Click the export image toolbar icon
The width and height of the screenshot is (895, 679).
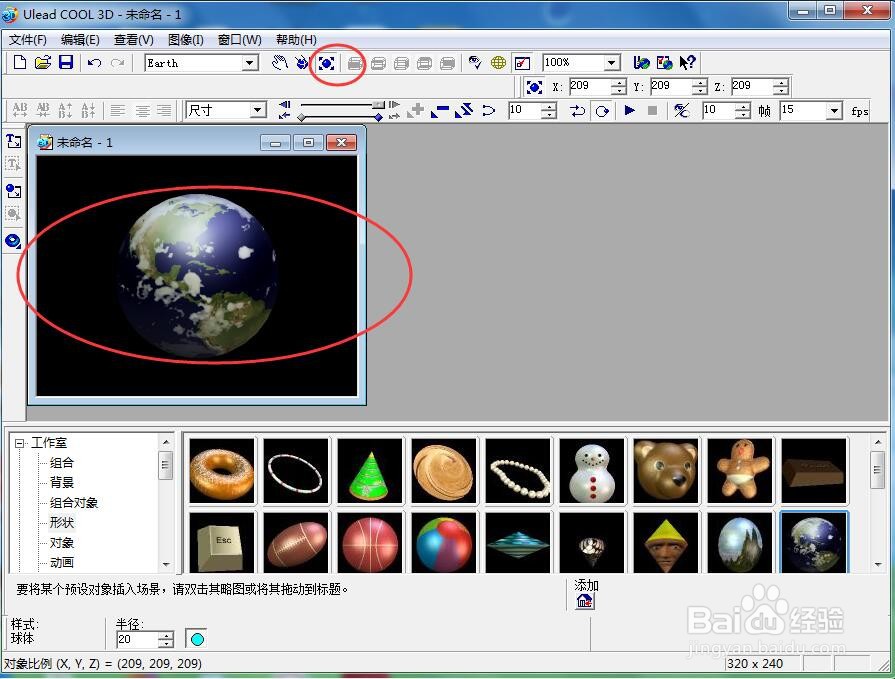point(664,62)
